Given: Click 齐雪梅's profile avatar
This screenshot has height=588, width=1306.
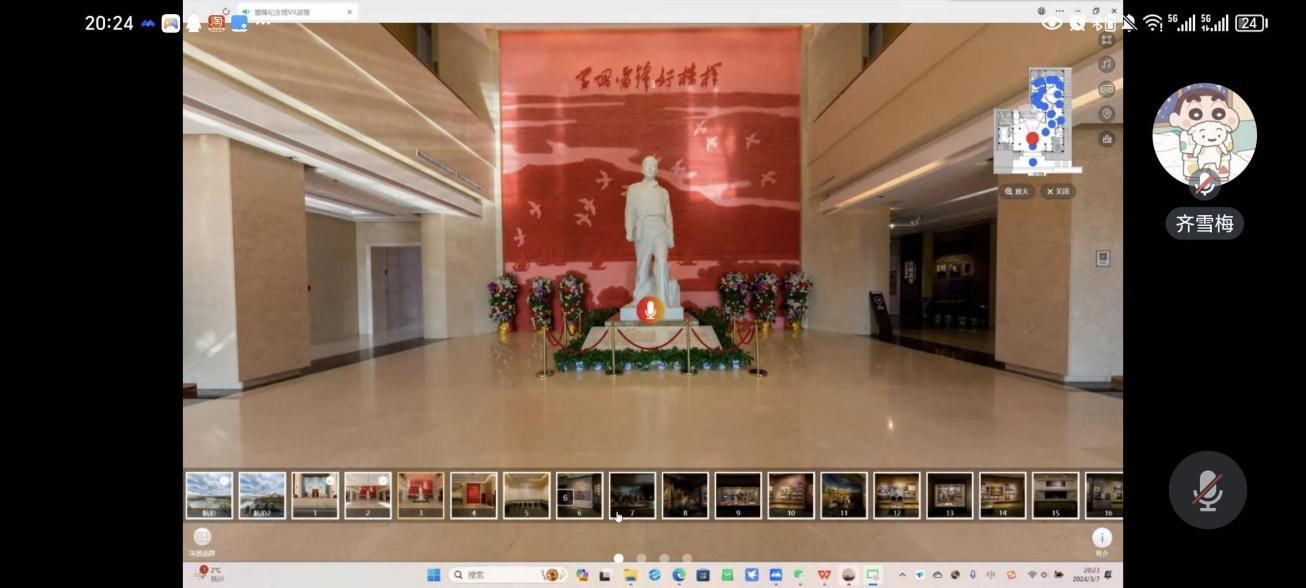Looking at the screenshot, I should tap(1204, 134).
